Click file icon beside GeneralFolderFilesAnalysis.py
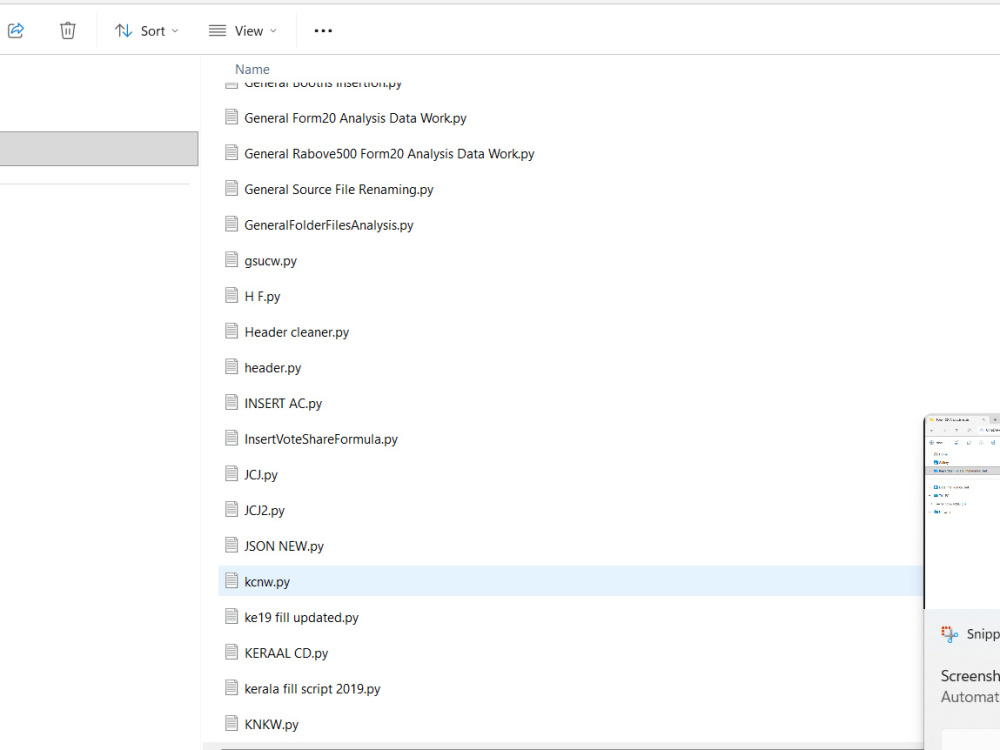 coord(232,224)
